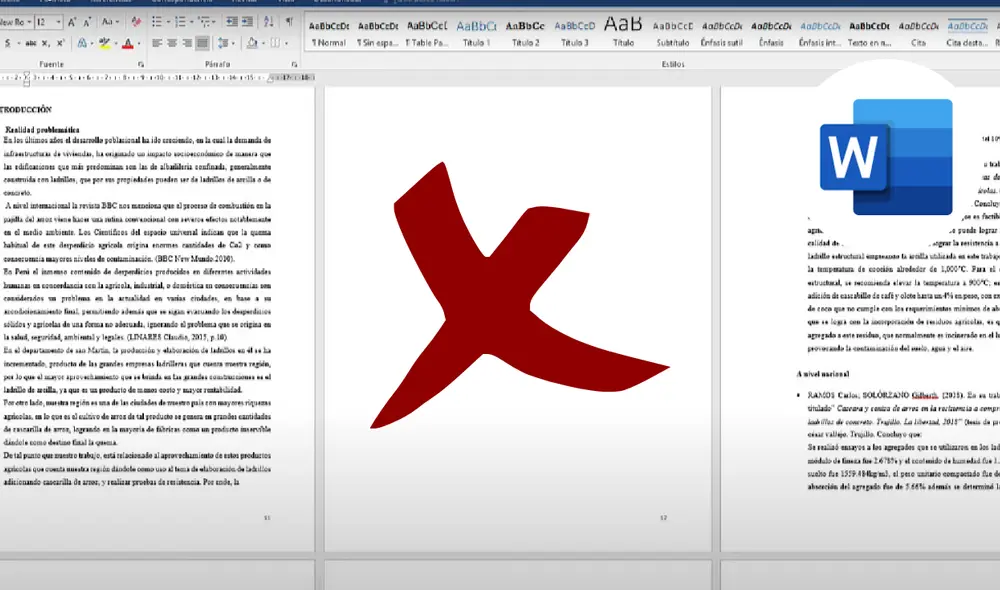Pick the red font color swatch
1000x590 pixels.
tap(127, 43)
